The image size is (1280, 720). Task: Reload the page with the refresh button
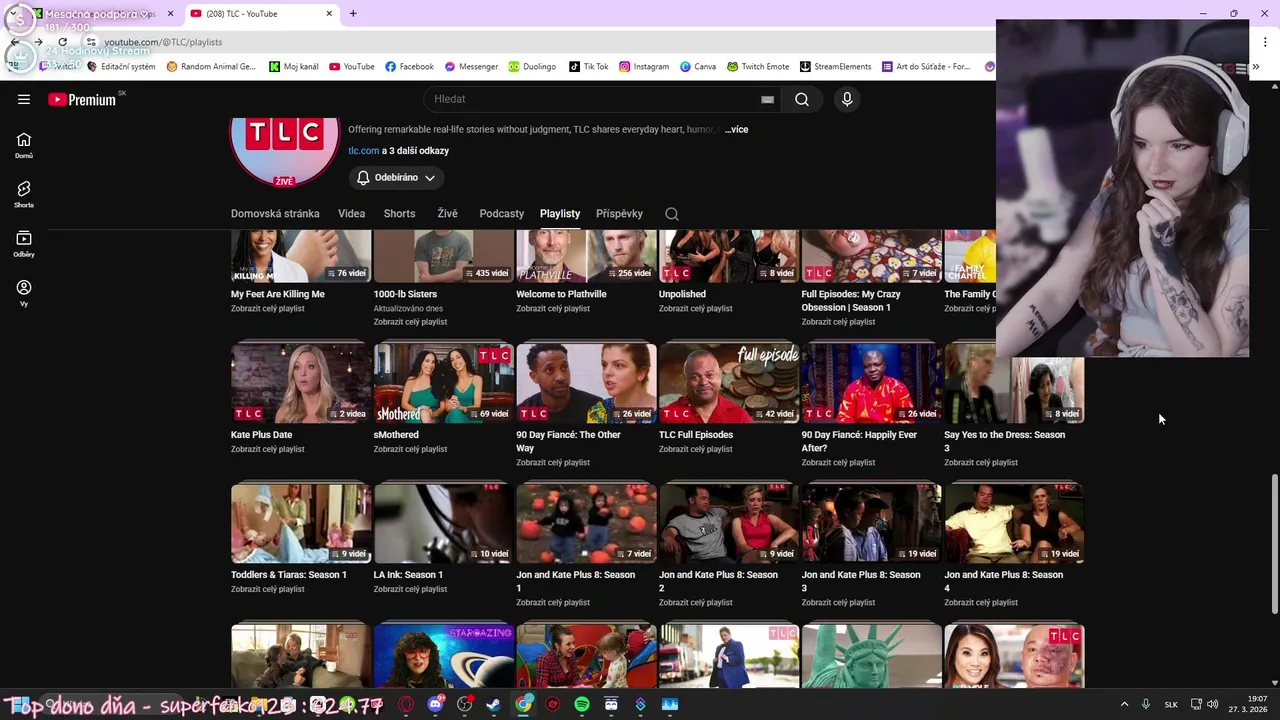(62, 42)
